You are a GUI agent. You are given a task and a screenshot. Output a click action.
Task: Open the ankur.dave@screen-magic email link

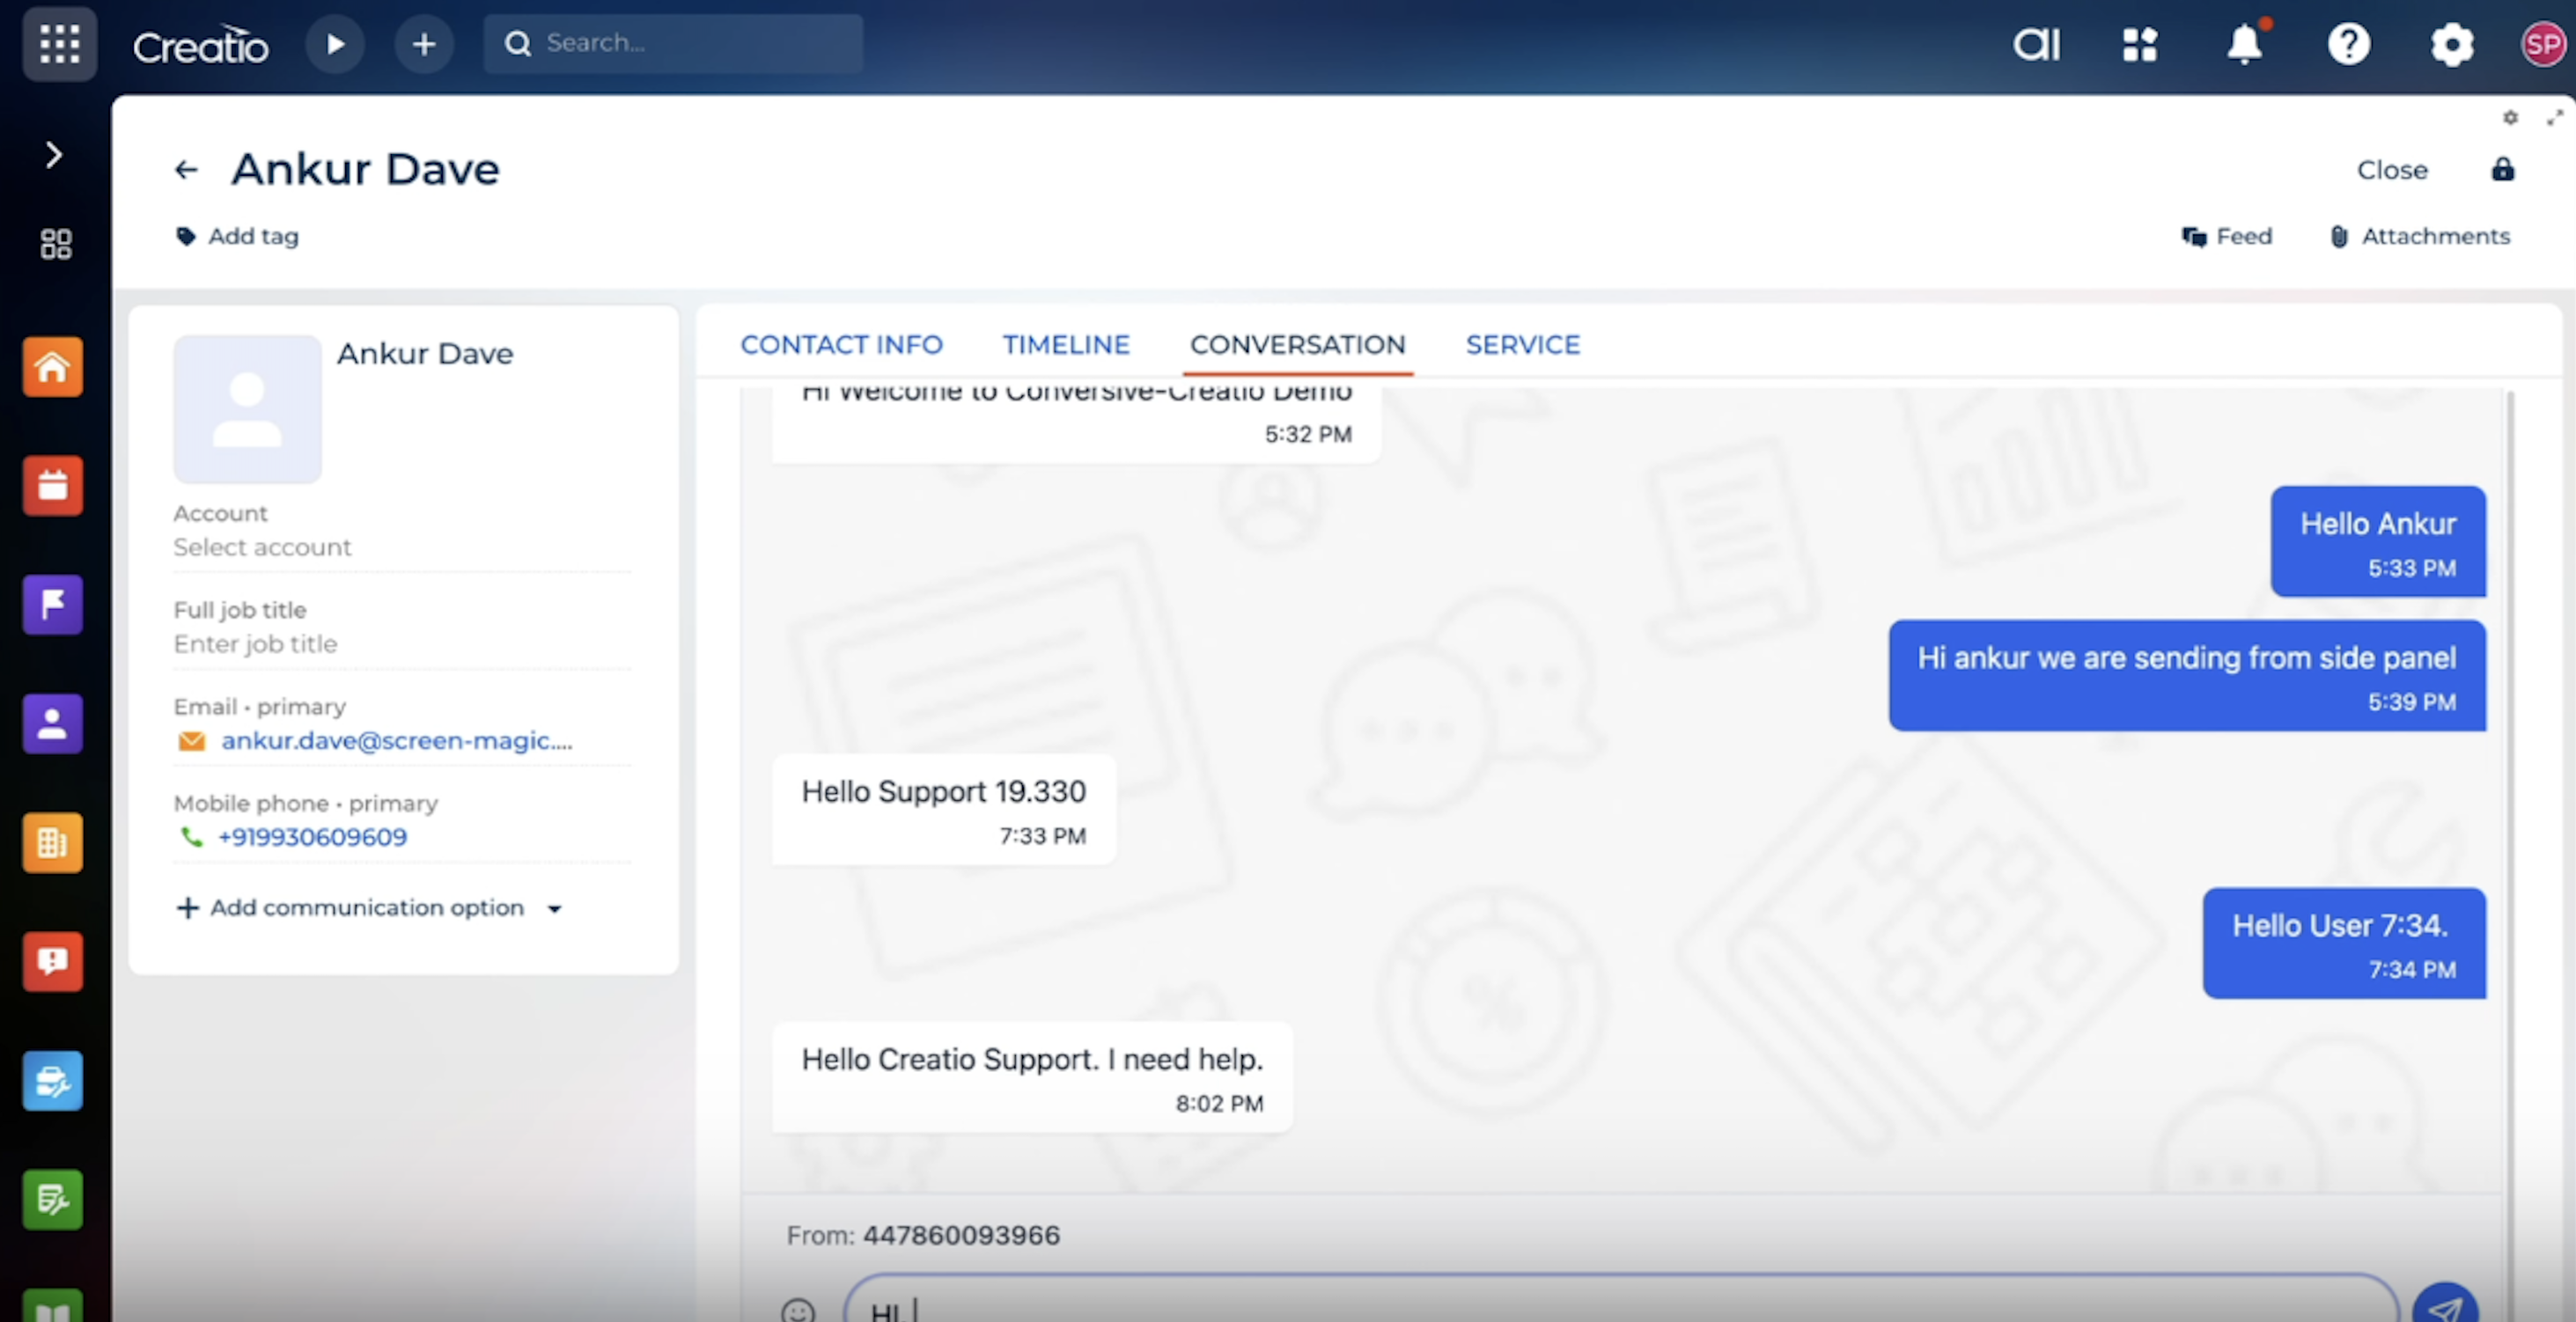click(397, 741)
